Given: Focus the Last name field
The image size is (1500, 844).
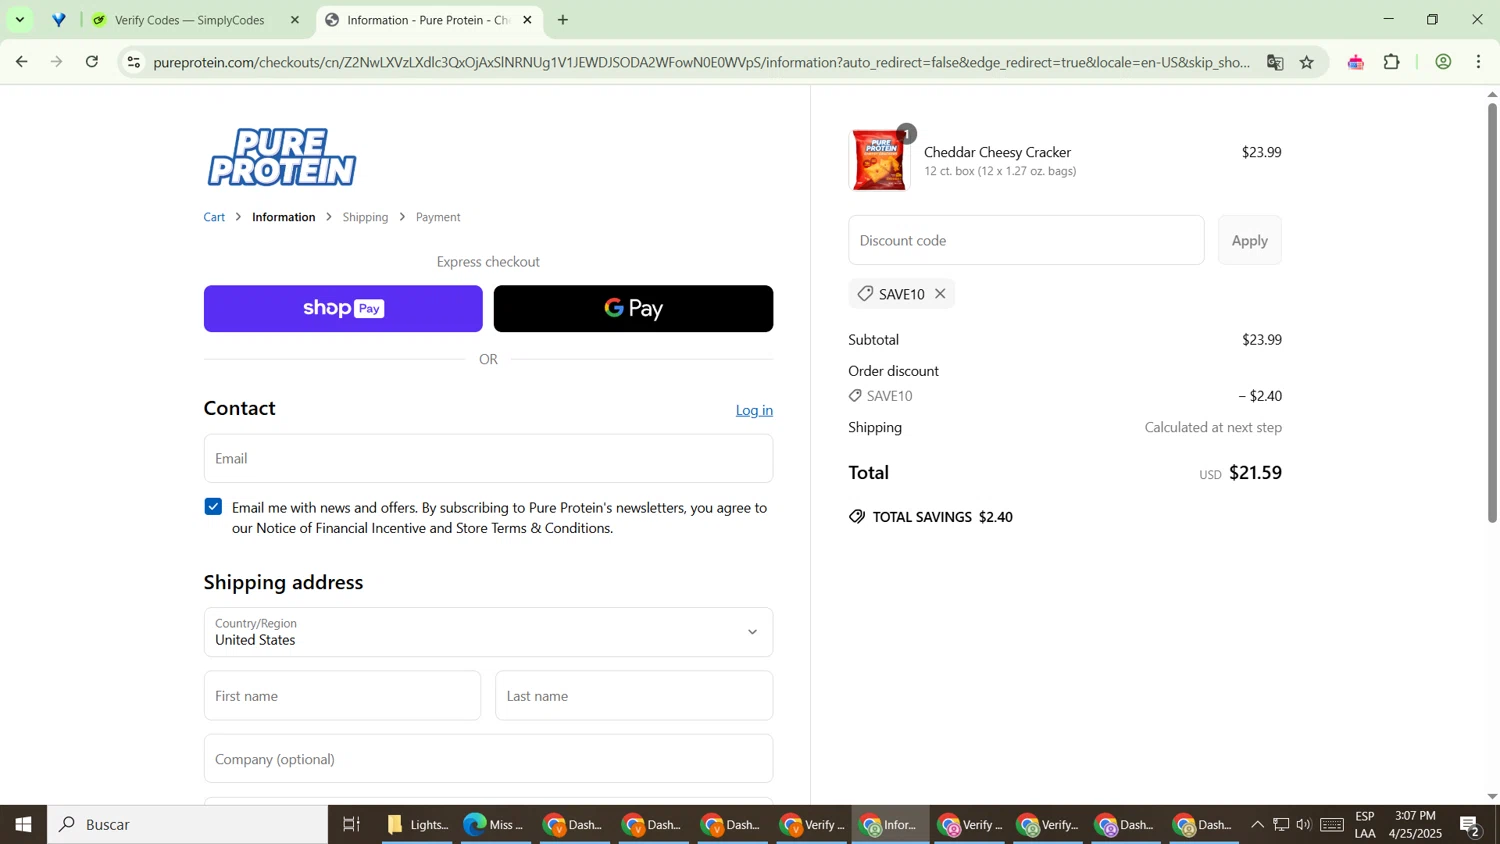Looking at the screenshot, I should pos(634,696).
